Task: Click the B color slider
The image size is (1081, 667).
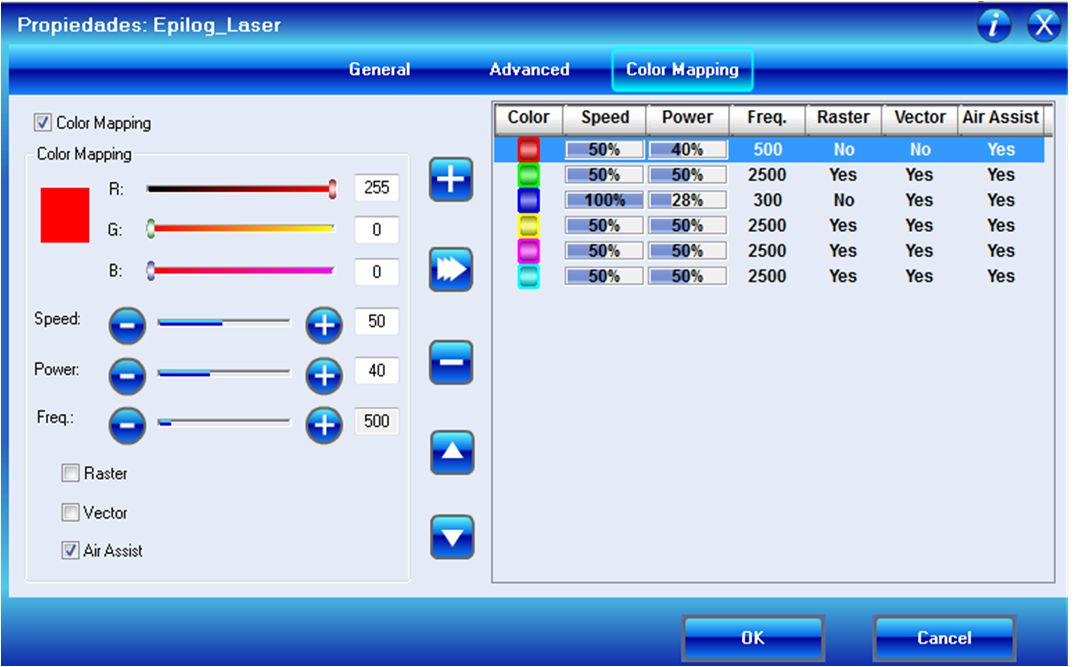Action: click(241, 270)
